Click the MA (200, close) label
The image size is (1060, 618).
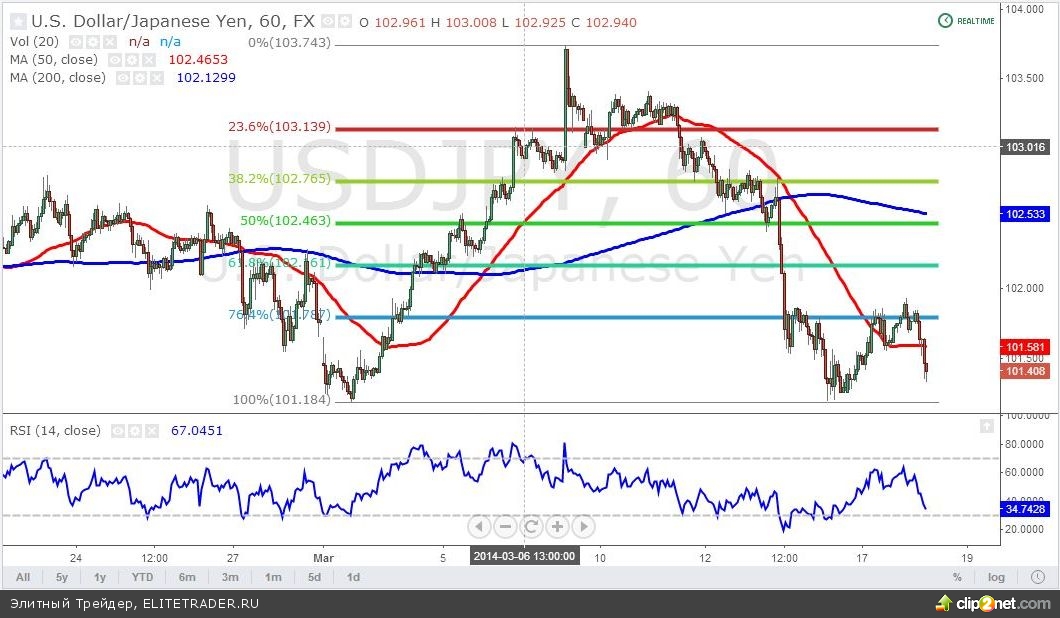[57, 78]
